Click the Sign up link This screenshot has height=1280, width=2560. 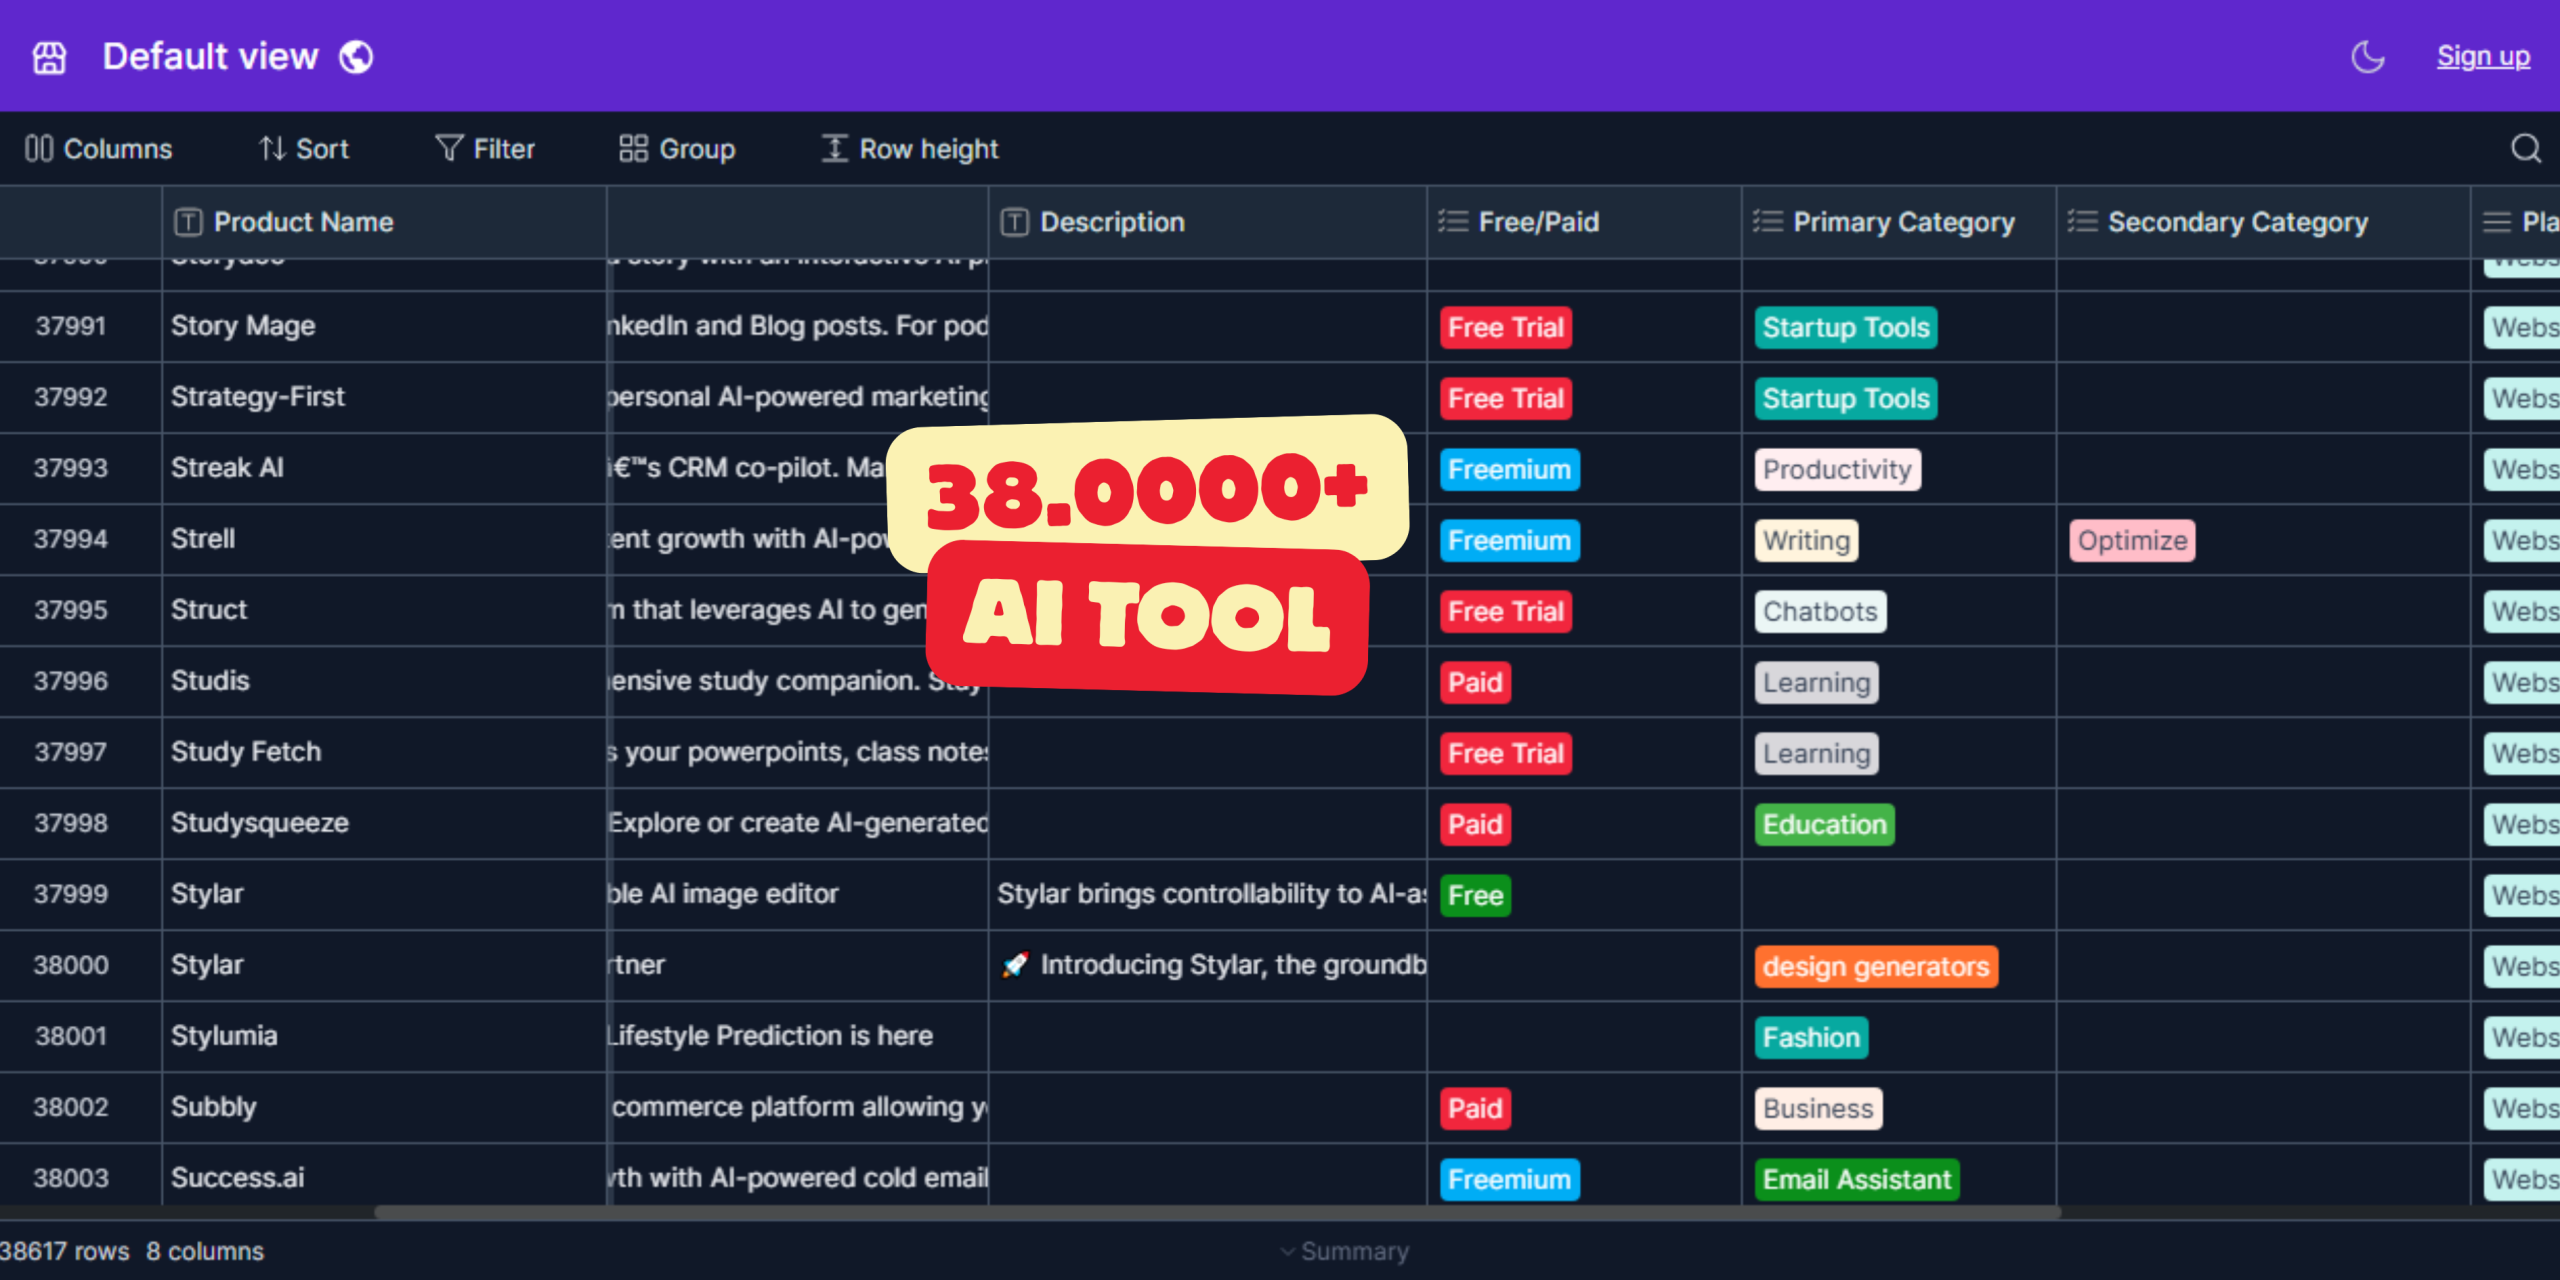click(2484, 56)
